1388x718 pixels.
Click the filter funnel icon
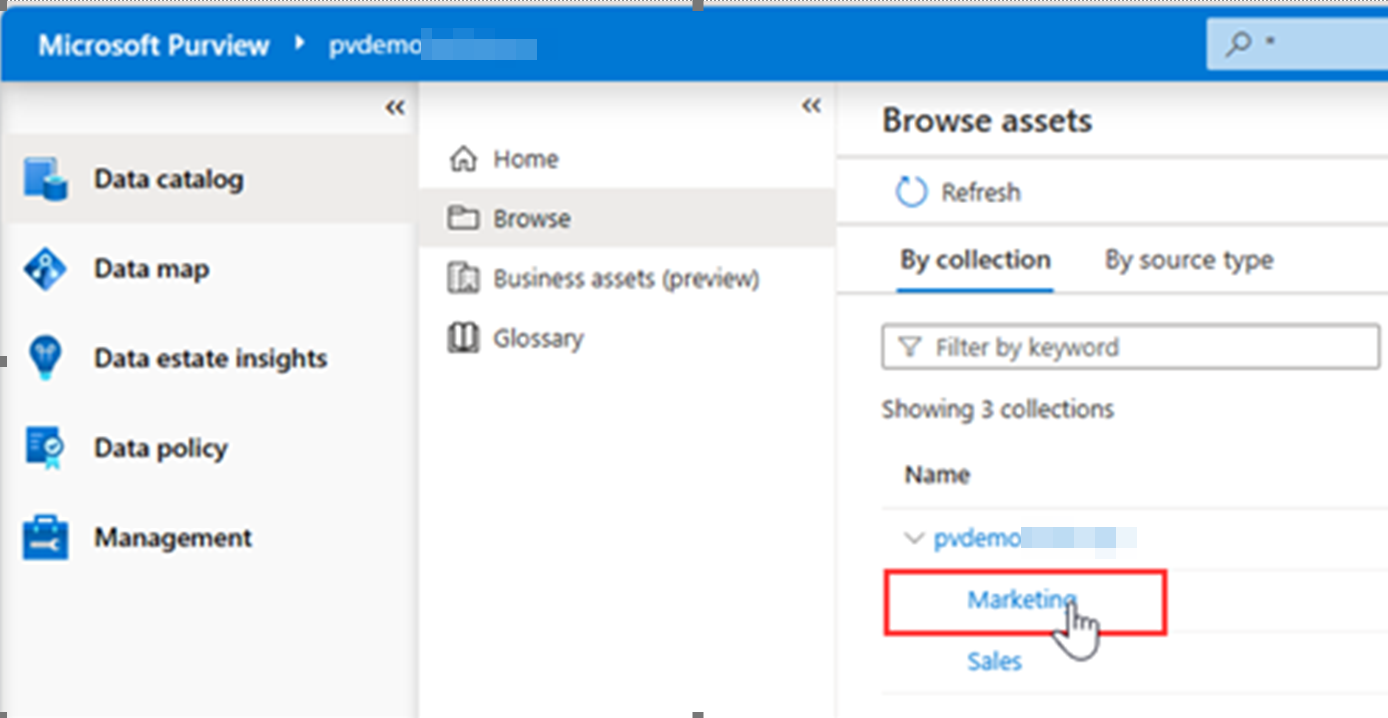point(909,347)
